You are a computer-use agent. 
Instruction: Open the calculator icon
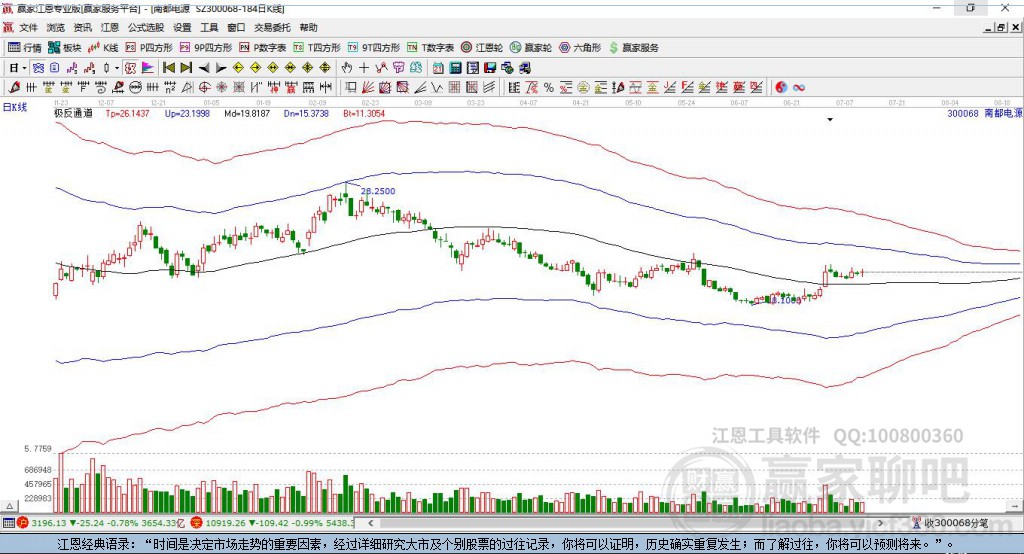tap(455, 68)
